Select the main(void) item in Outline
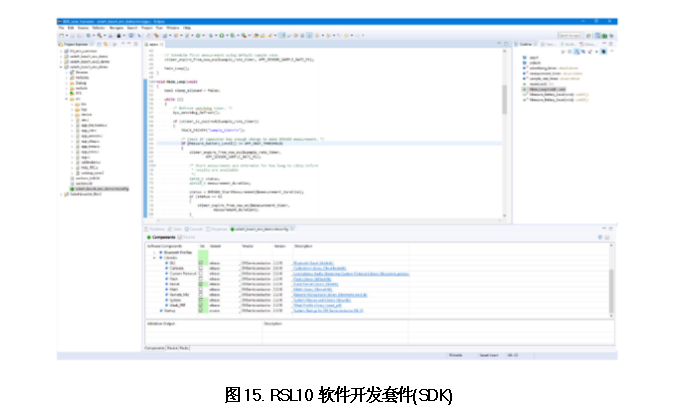Screen dimensions: 681x416 click(538, 84)
